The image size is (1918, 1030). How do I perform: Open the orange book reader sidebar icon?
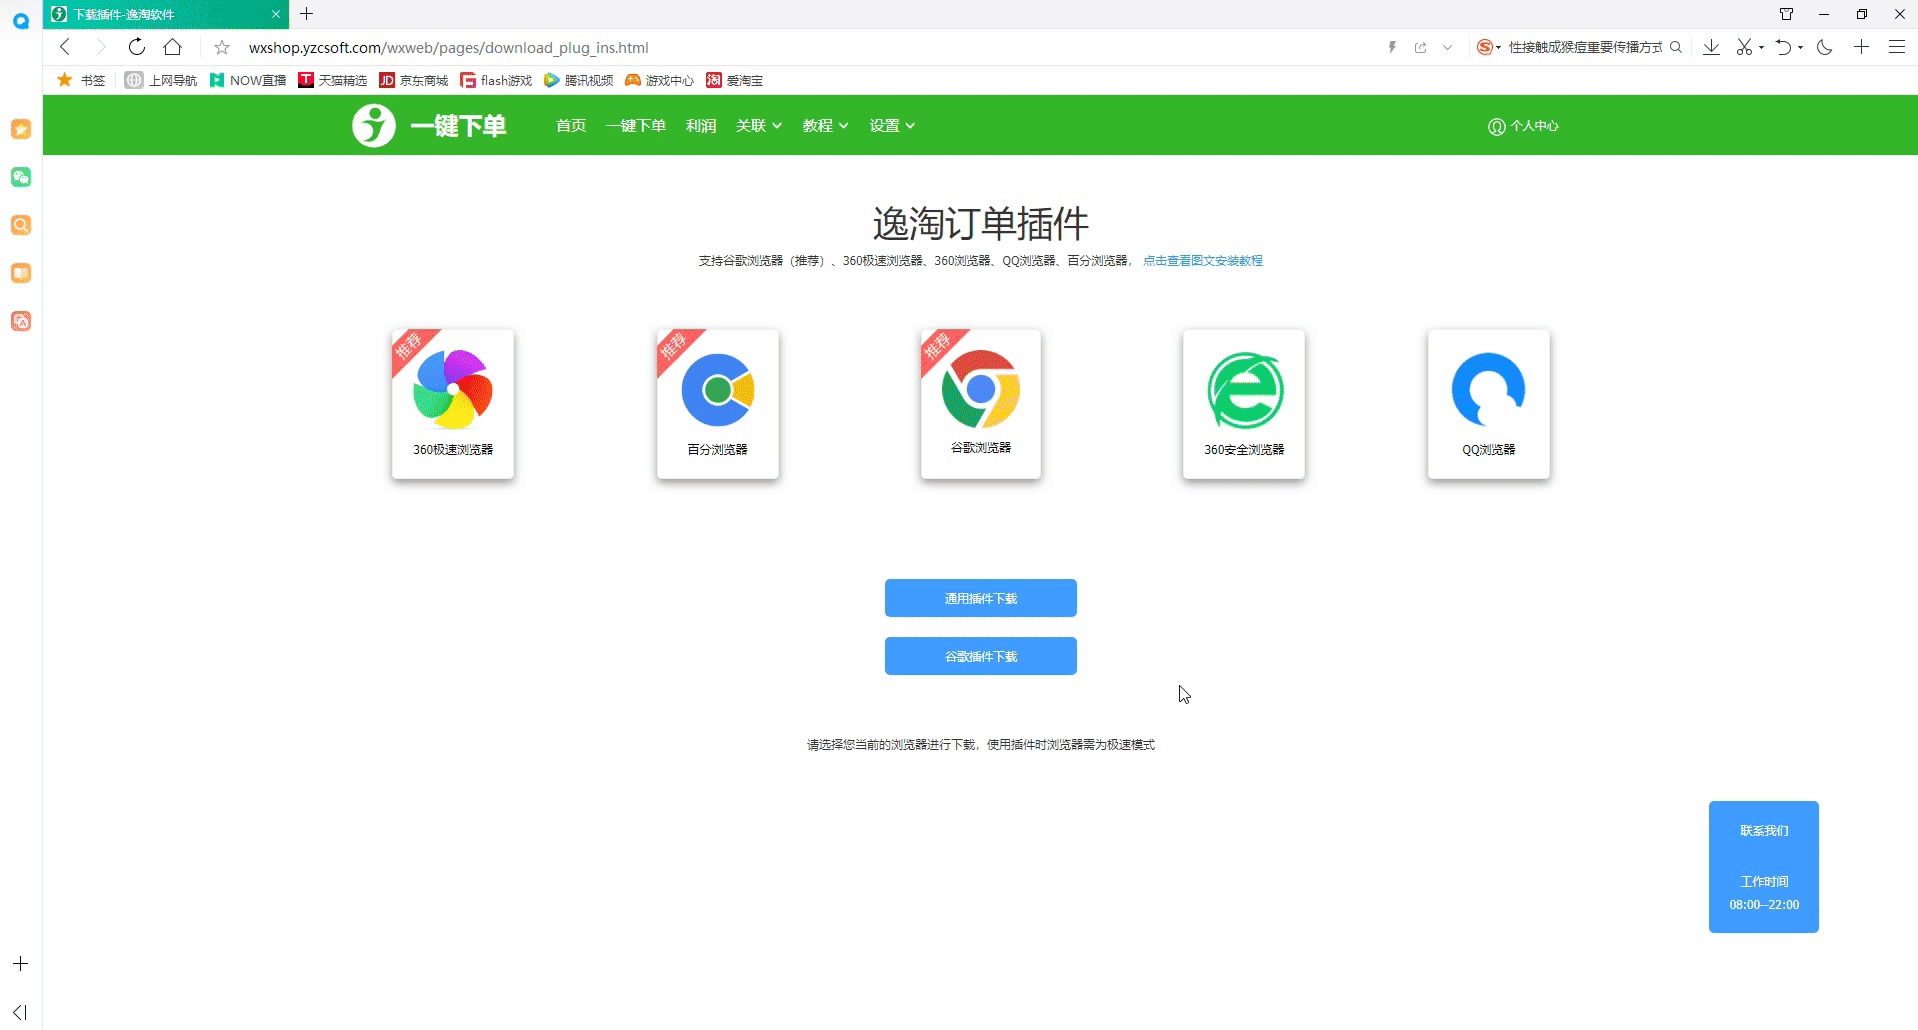21,273
